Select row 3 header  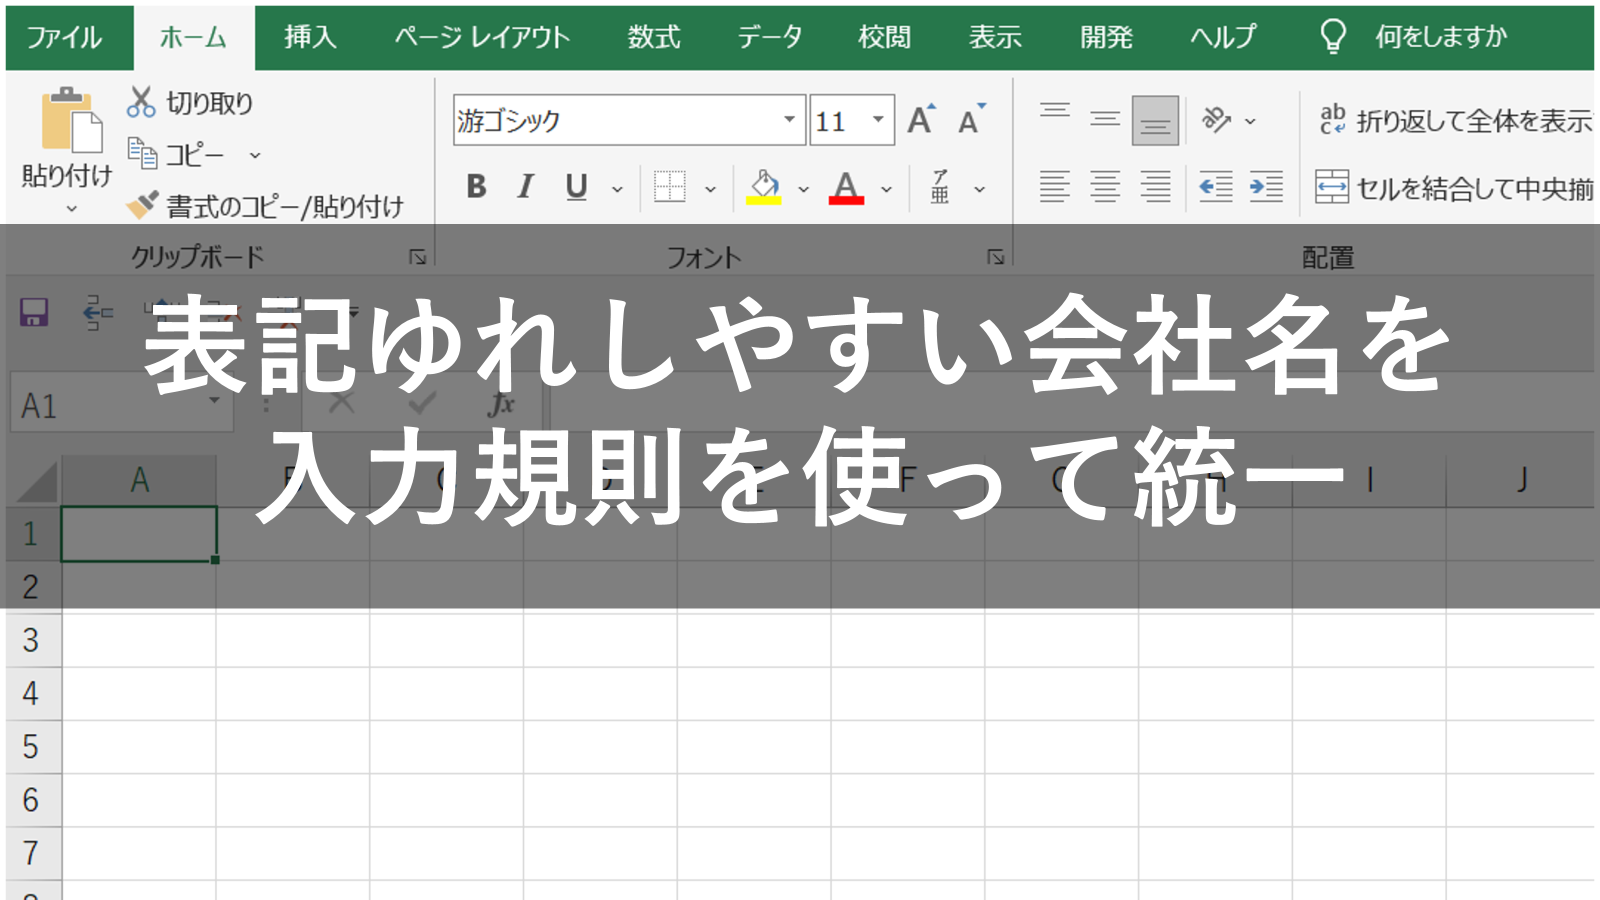pos(31,640)
